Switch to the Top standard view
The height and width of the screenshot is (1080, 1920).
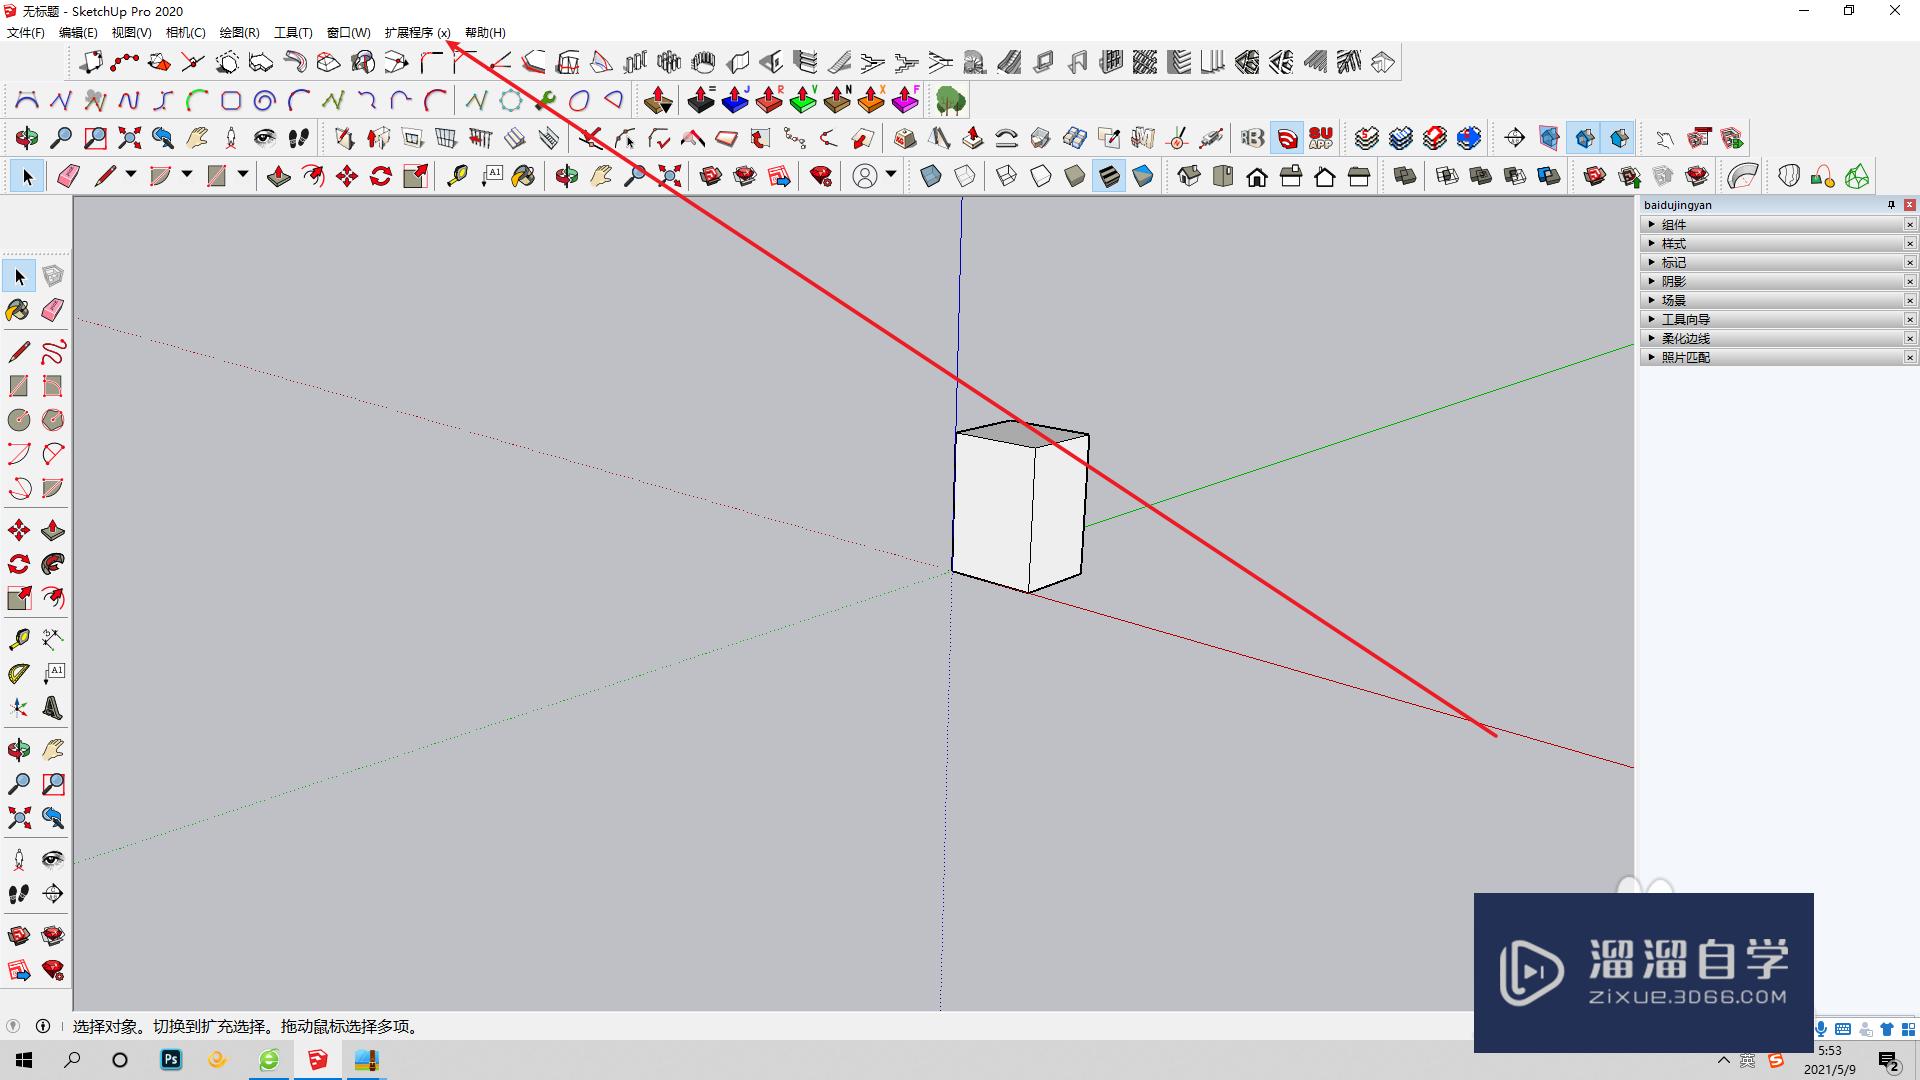click(x=1223, y=177)
